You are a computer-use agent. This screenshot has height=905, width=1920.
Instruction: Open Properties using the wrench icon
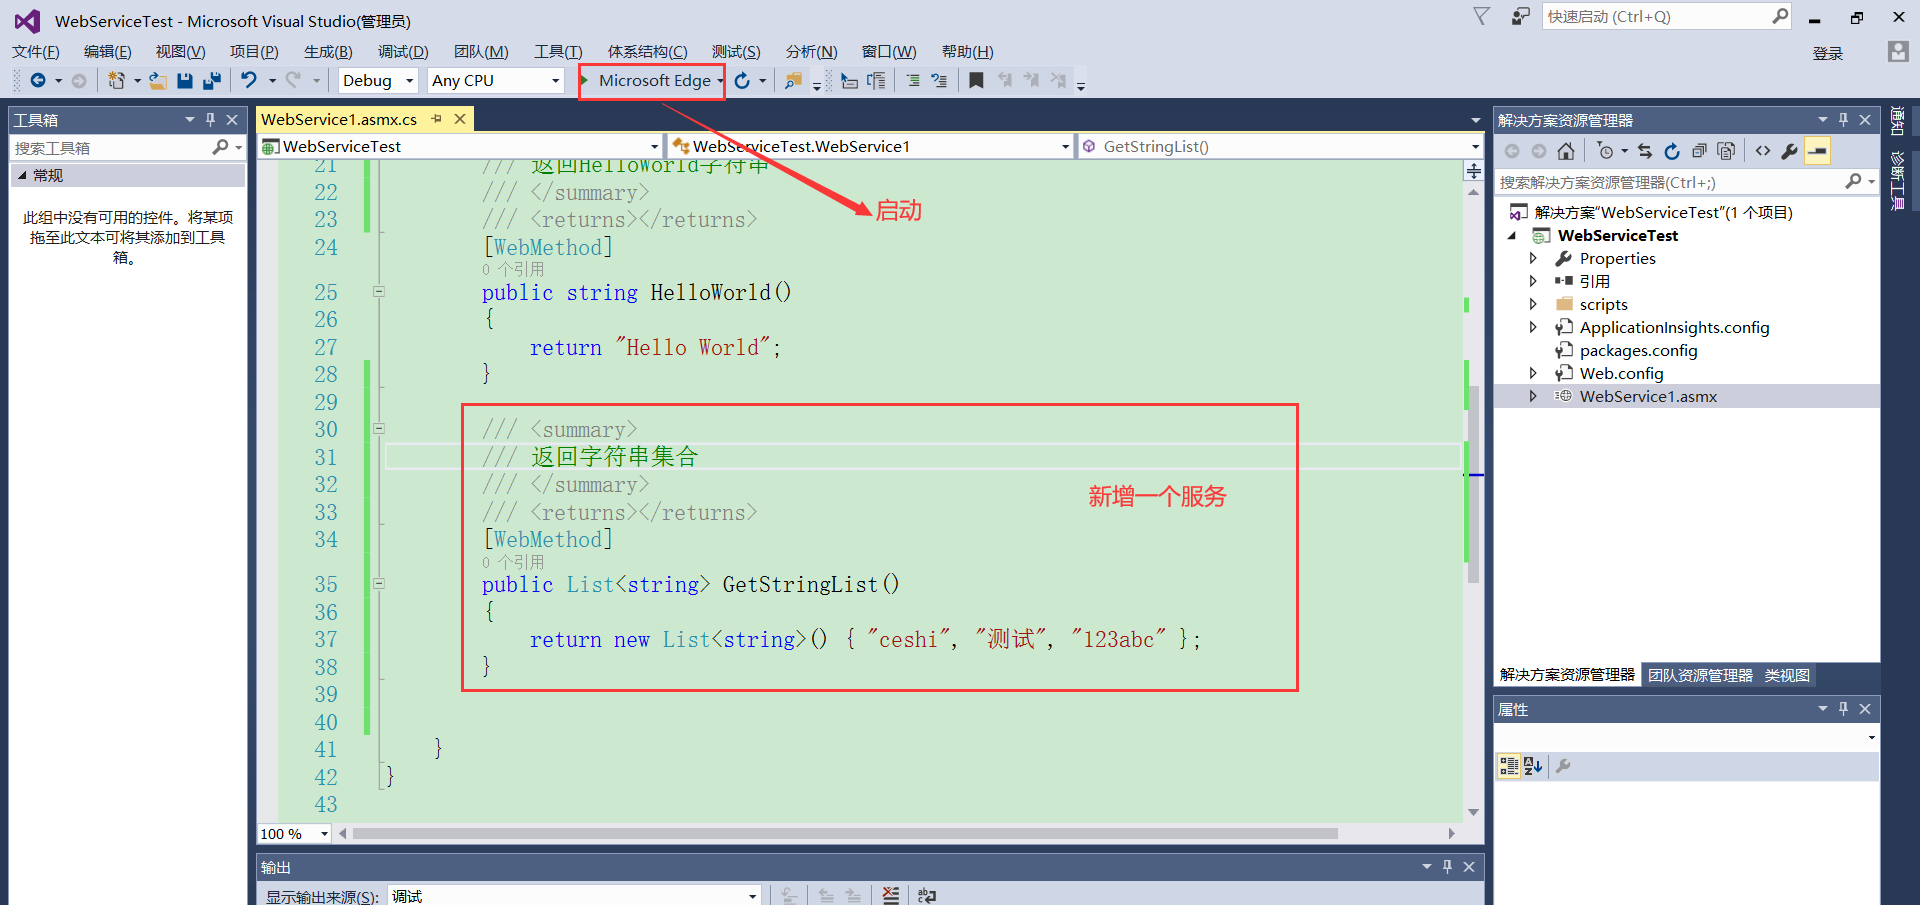(x=1790, y=150)
